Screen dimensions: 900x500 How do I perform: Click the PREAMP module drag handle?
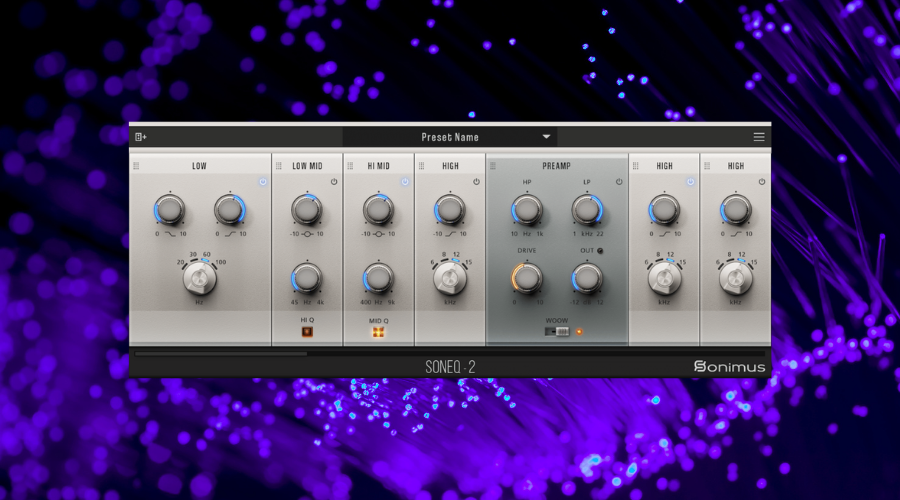click(x=492, y=166)
